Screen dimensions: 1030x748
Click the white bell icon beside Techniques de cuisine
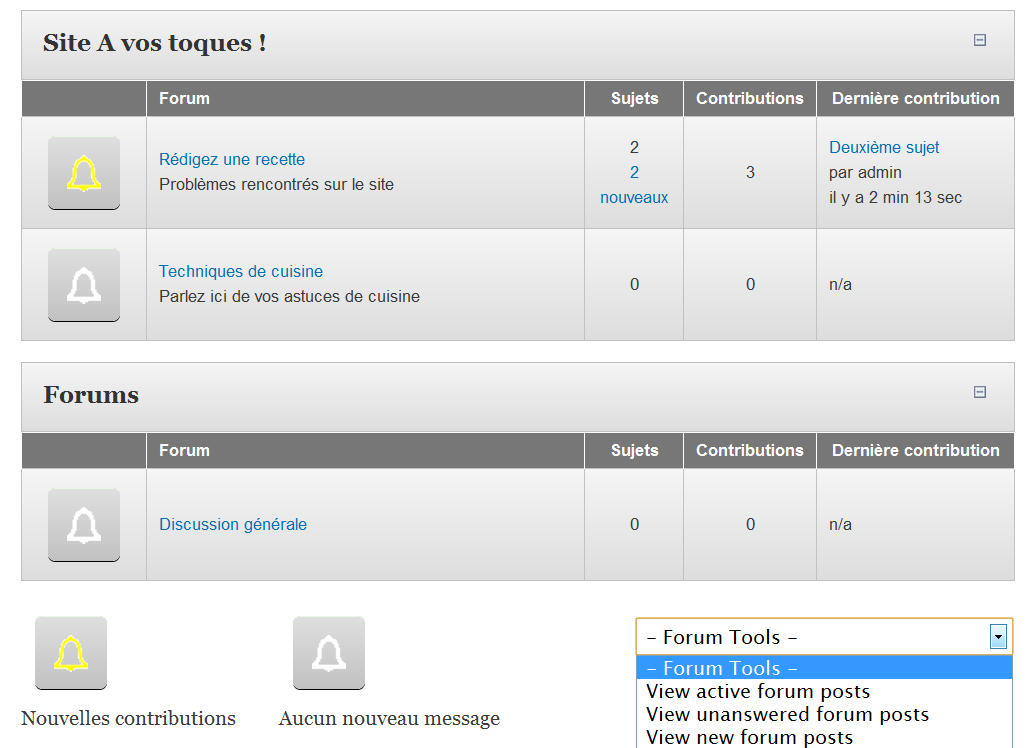point(84,285)
